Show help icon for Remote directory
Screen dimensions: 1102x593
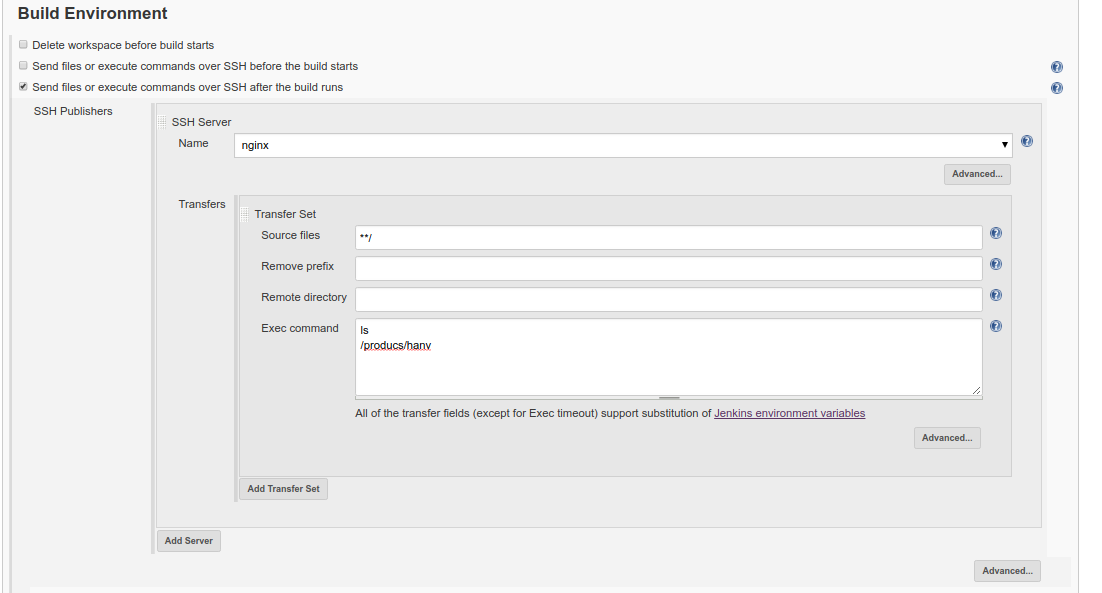996,296
